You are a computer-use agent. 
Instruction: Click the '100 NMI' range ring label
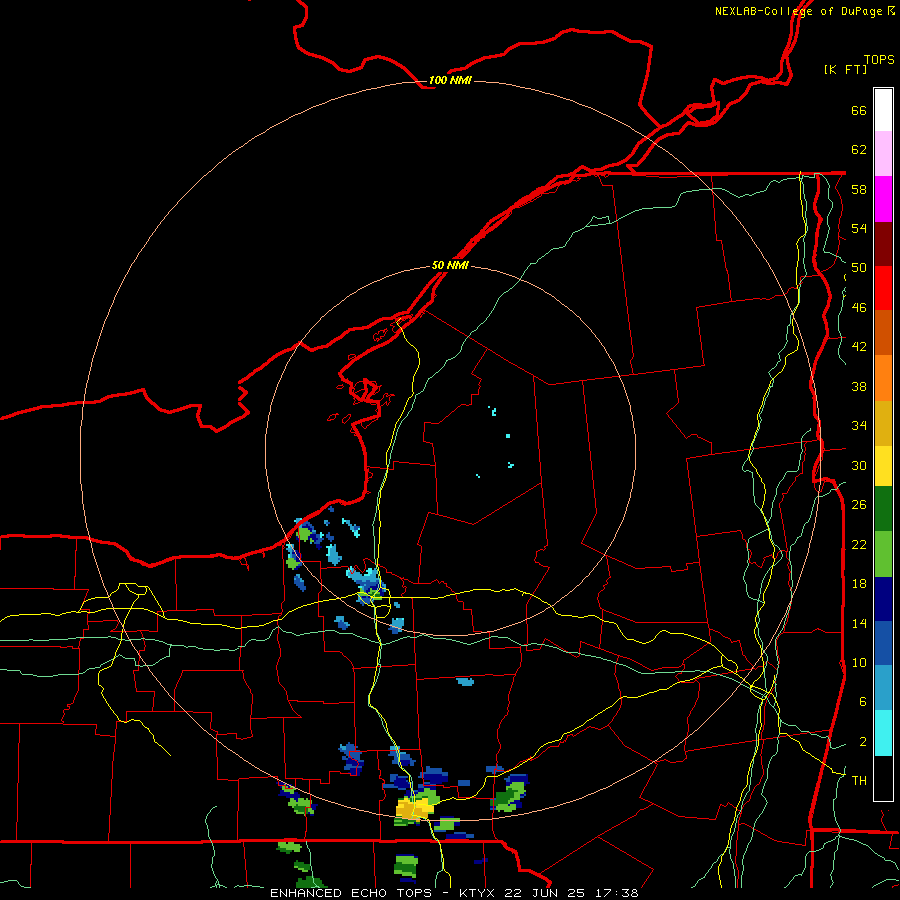(x=450, y=80)
